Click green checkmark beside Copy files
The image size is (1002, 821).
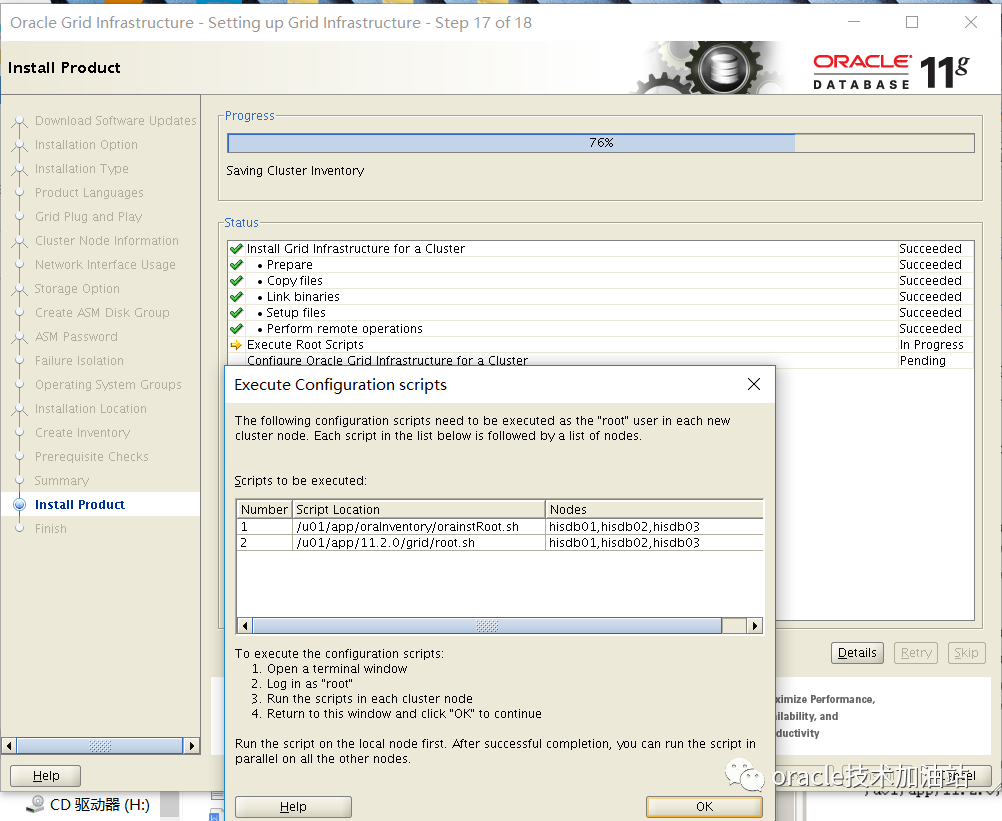click(236, 280)
